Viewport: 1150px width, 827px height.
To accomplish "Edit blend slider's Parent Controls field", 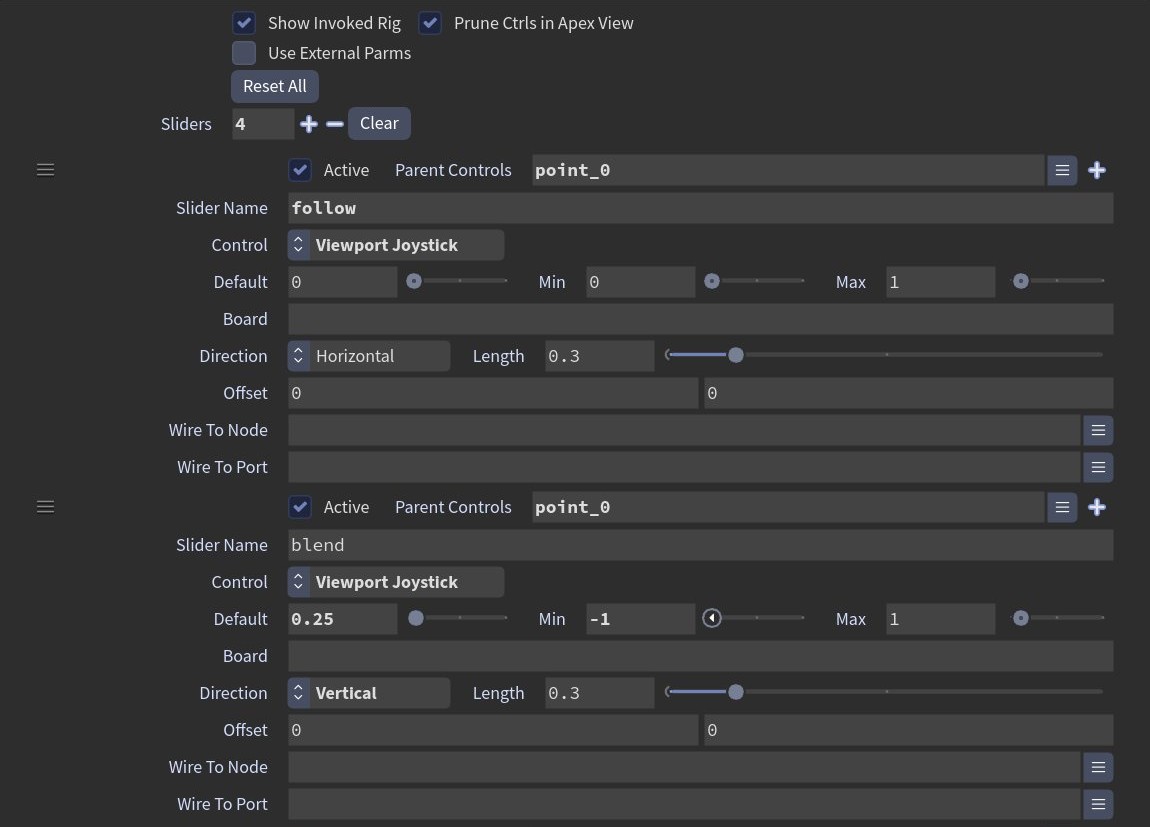I will pos(788,507).
